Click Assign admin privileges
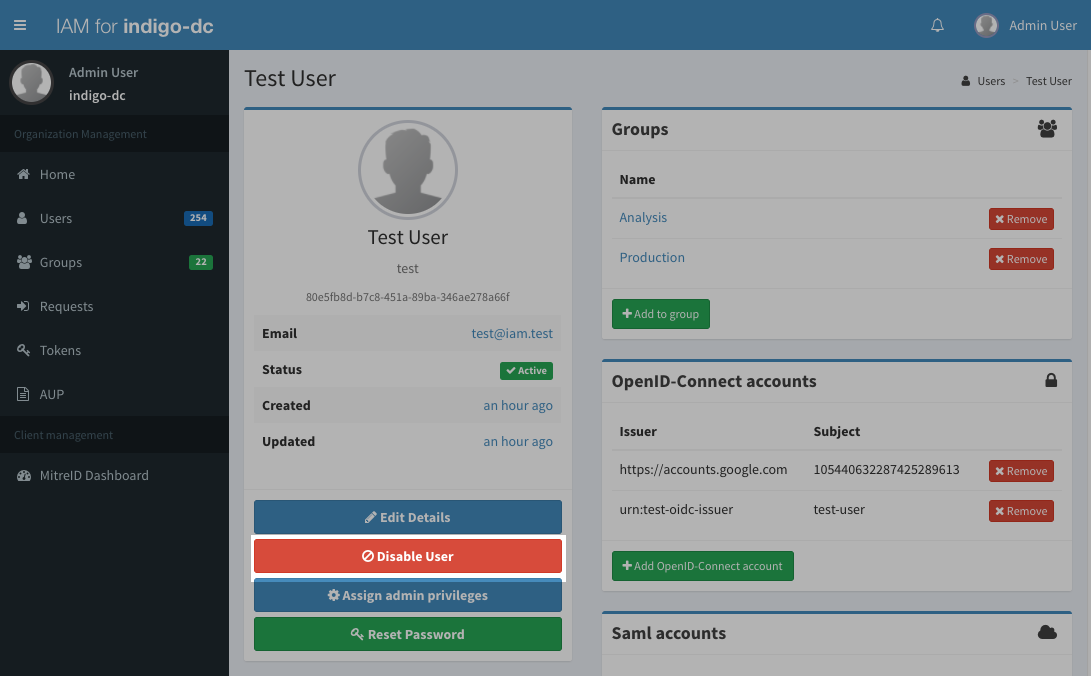 point(407,595)
